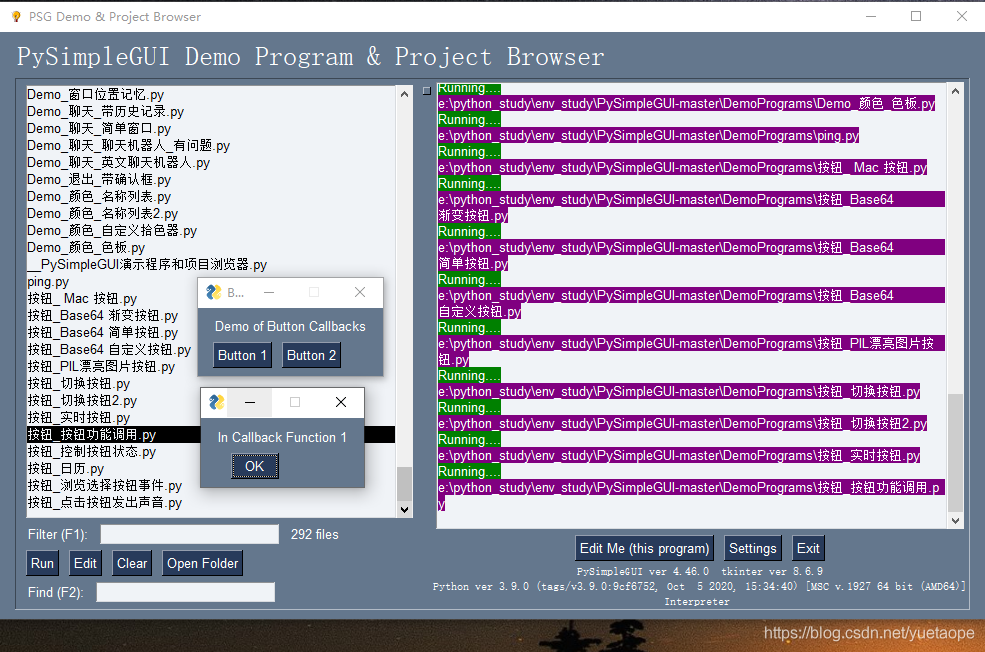Image resolution: width=985 pixels, height=652 pixels.
Task: Select 按钮_ Mac 按钮.py in file list
Action: tap(82, 298)
